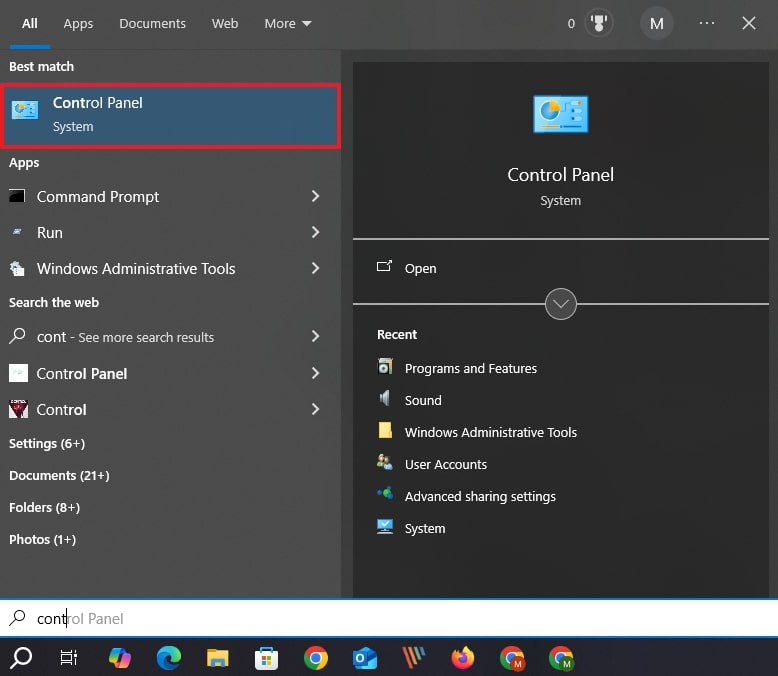This screenshot has width=778, height=676.
Task: Show Folders (8+) results
Action: (x=45, y=507)
